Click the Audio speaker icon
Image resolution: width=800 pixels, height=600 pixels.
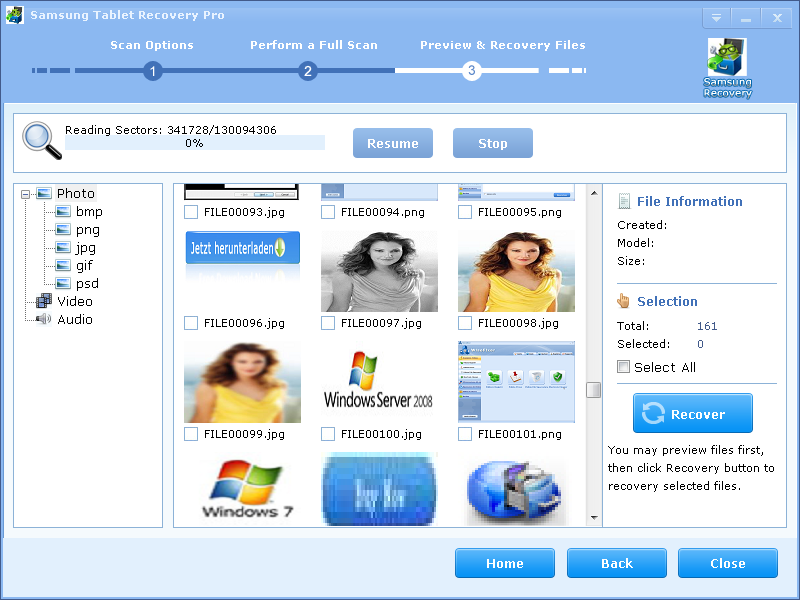point(44,319)
